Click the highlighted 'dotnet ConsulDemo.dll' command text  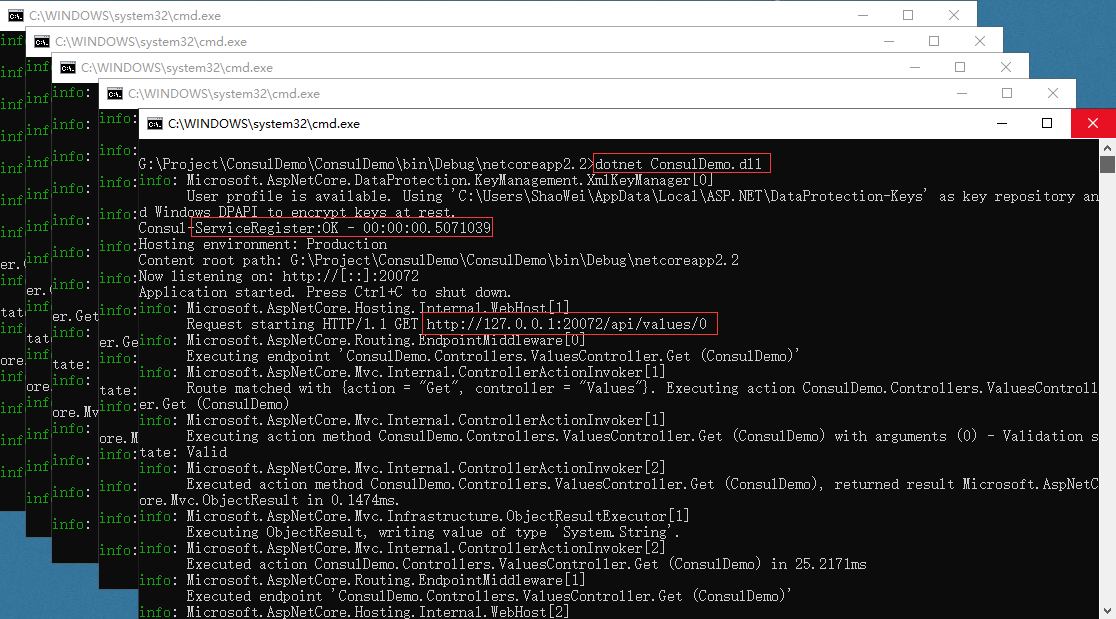(682, 164)
